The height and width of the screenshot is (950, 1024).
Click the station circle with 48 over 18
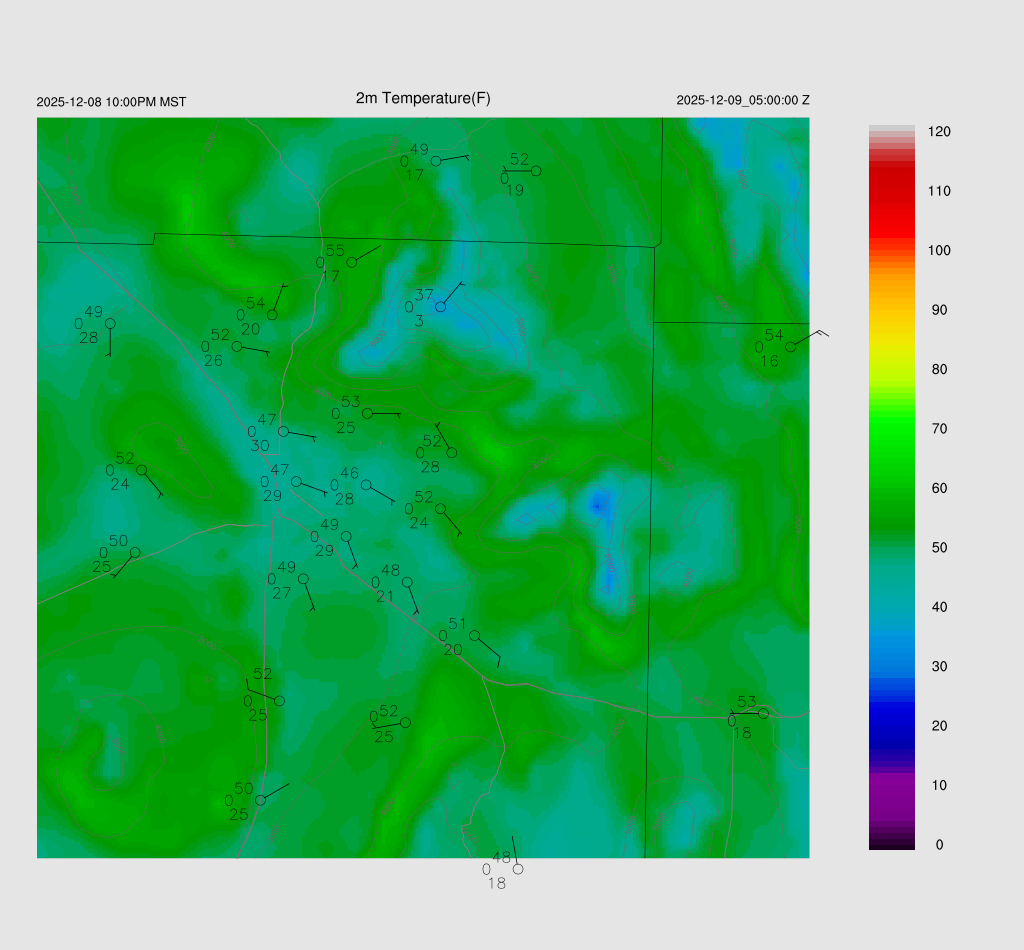coord(518,869)
